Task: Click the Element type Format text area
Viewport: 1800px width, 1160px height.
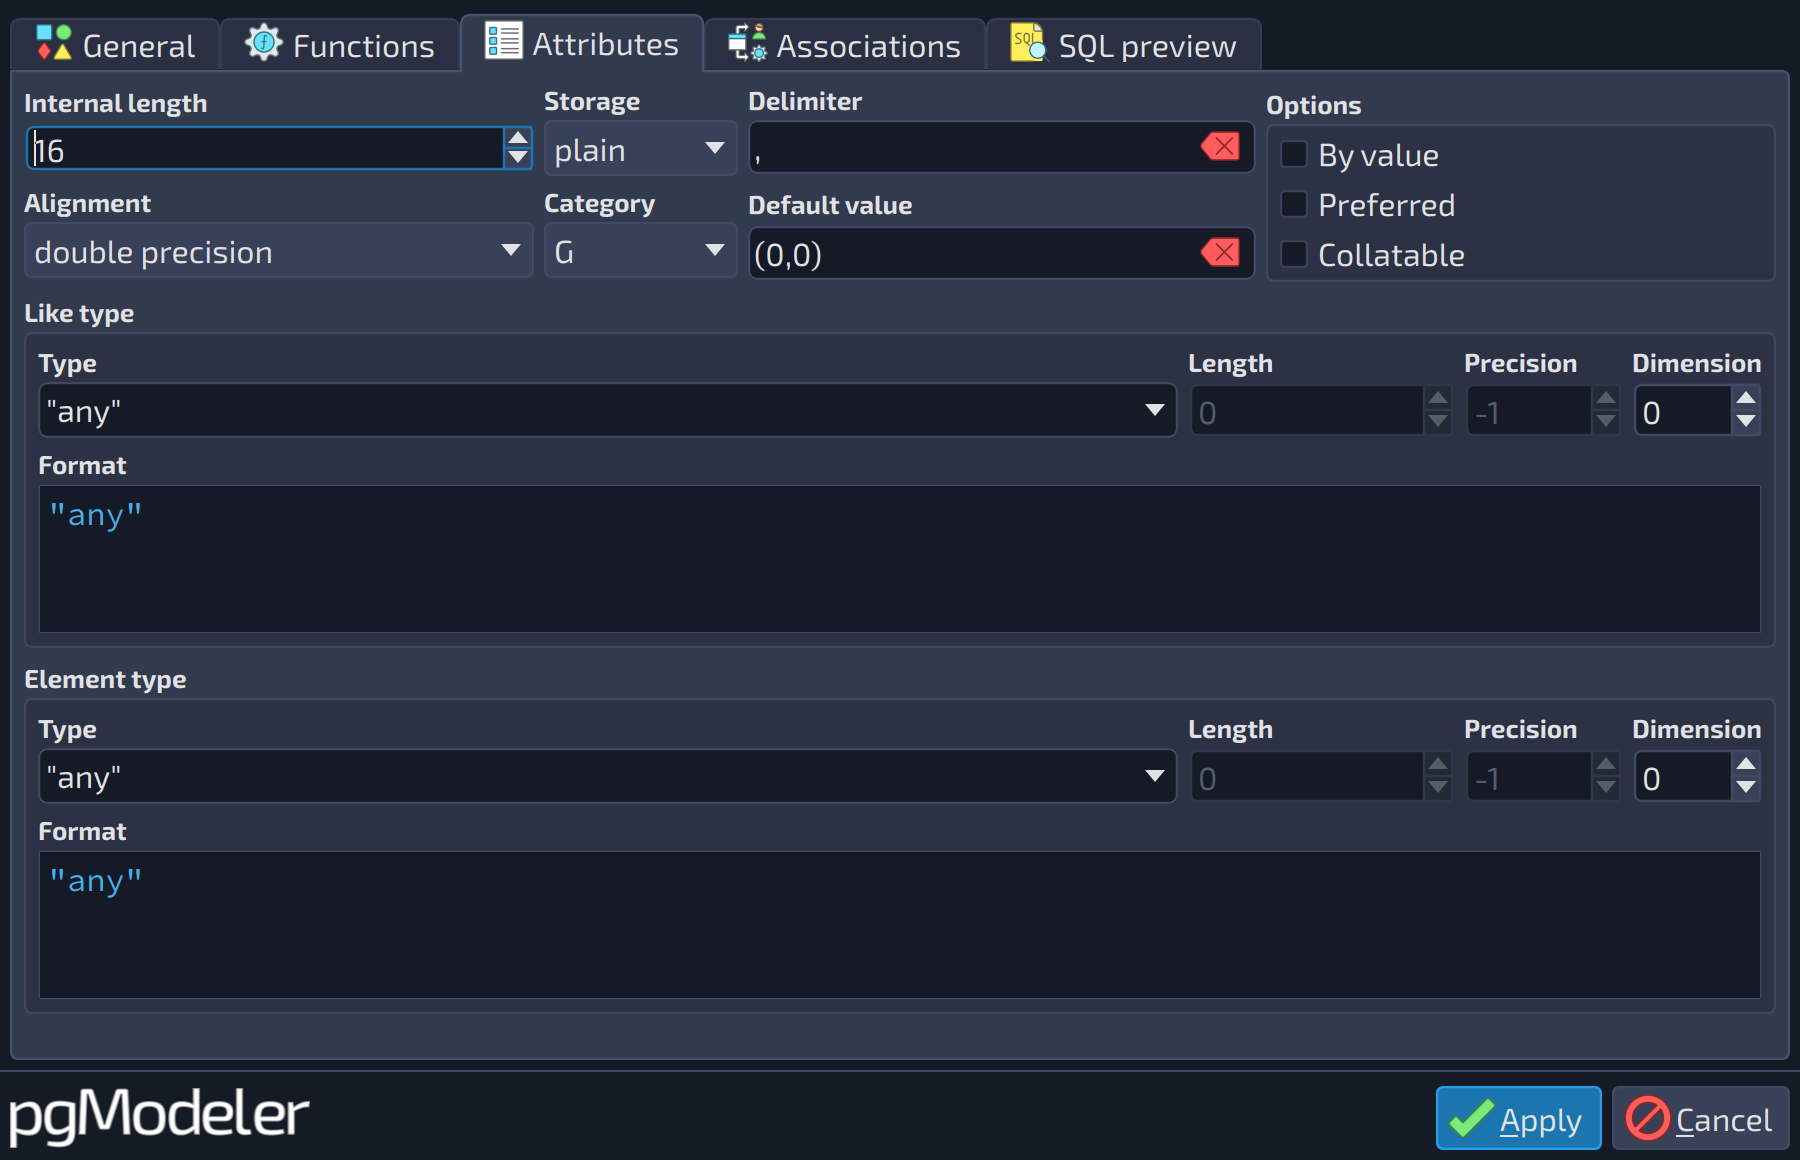Action: [x=900, y=925]
